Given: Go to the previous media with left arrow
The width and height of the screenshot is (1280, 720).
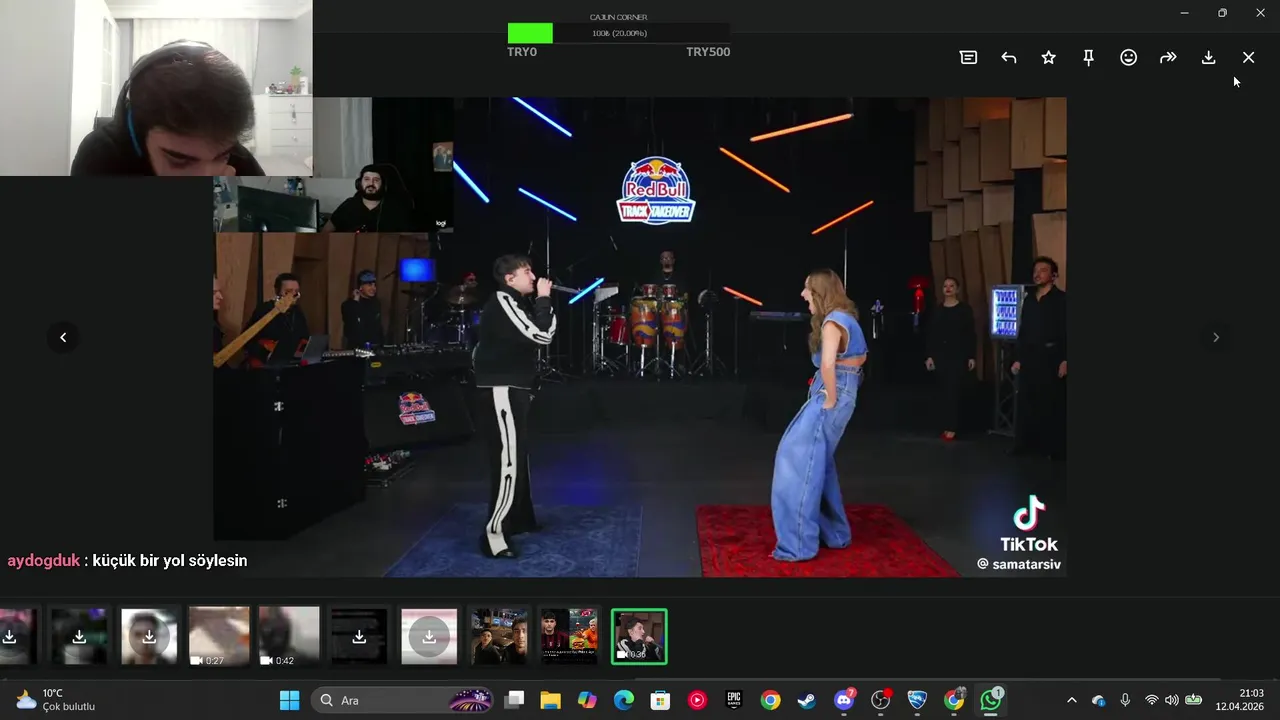Looking at the screenshot, I should point(63,337).
